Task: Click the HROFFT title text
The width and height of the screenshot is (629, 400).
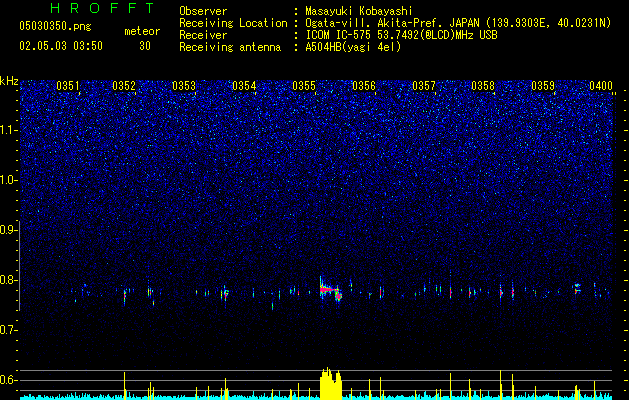Action: click(103, 8)
